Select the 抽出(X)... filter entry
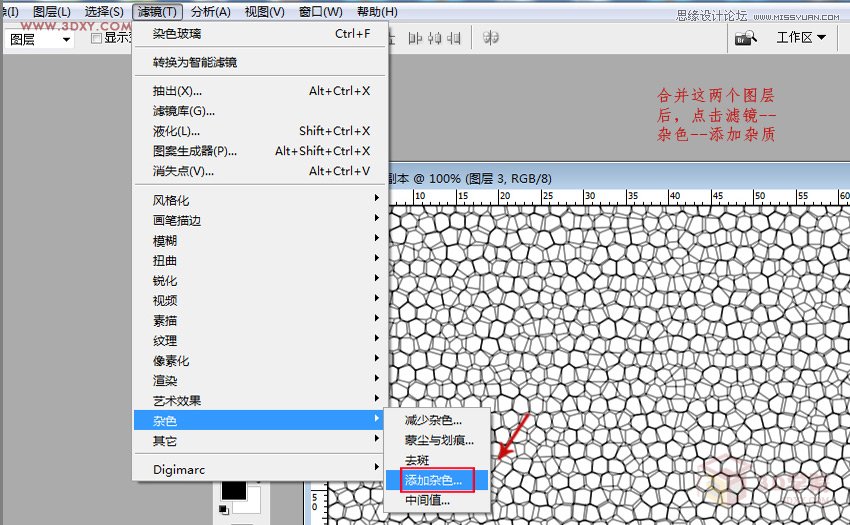Image resolution: width=850 pixels, height=525 pixels. [x=261, y=91]
